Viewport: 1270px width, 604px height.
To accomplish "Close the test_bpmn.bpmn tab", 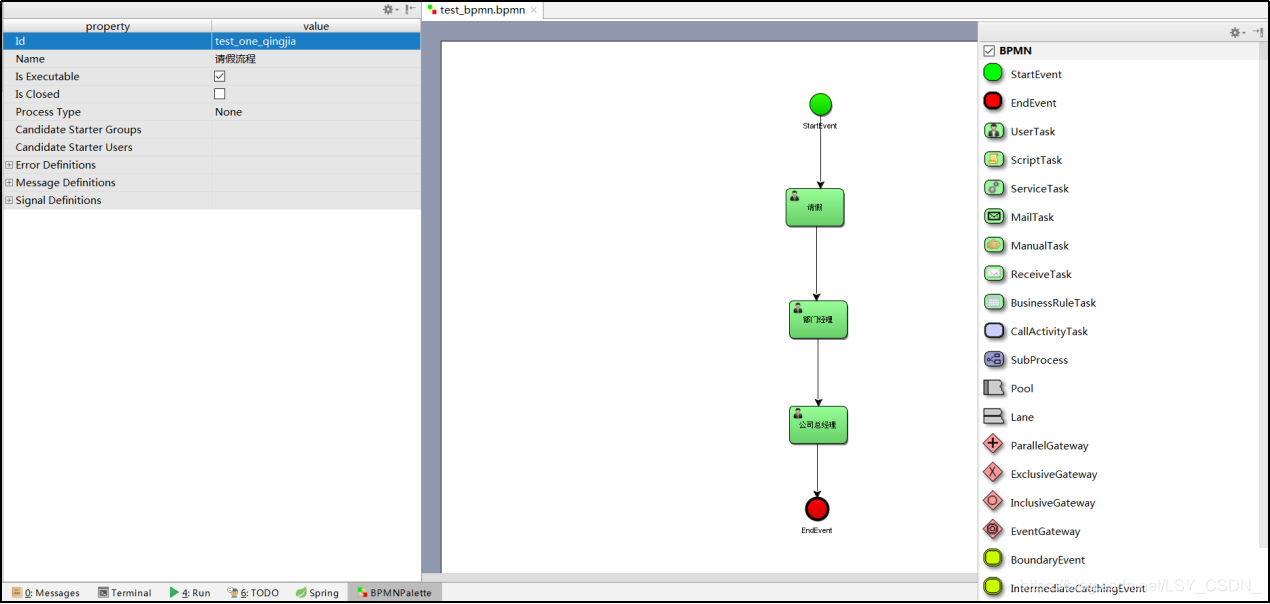I will [534, 10].
